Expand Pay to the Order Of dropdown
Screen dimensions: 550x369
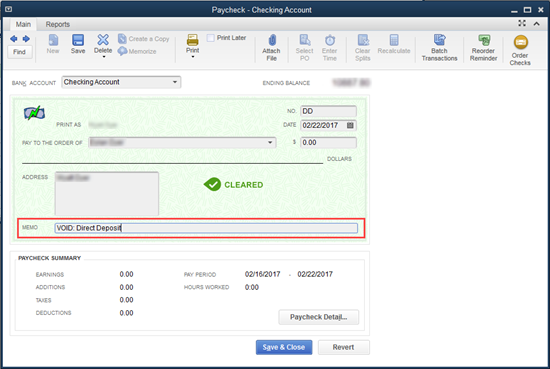pyautogui.click(x=270, y=142)
